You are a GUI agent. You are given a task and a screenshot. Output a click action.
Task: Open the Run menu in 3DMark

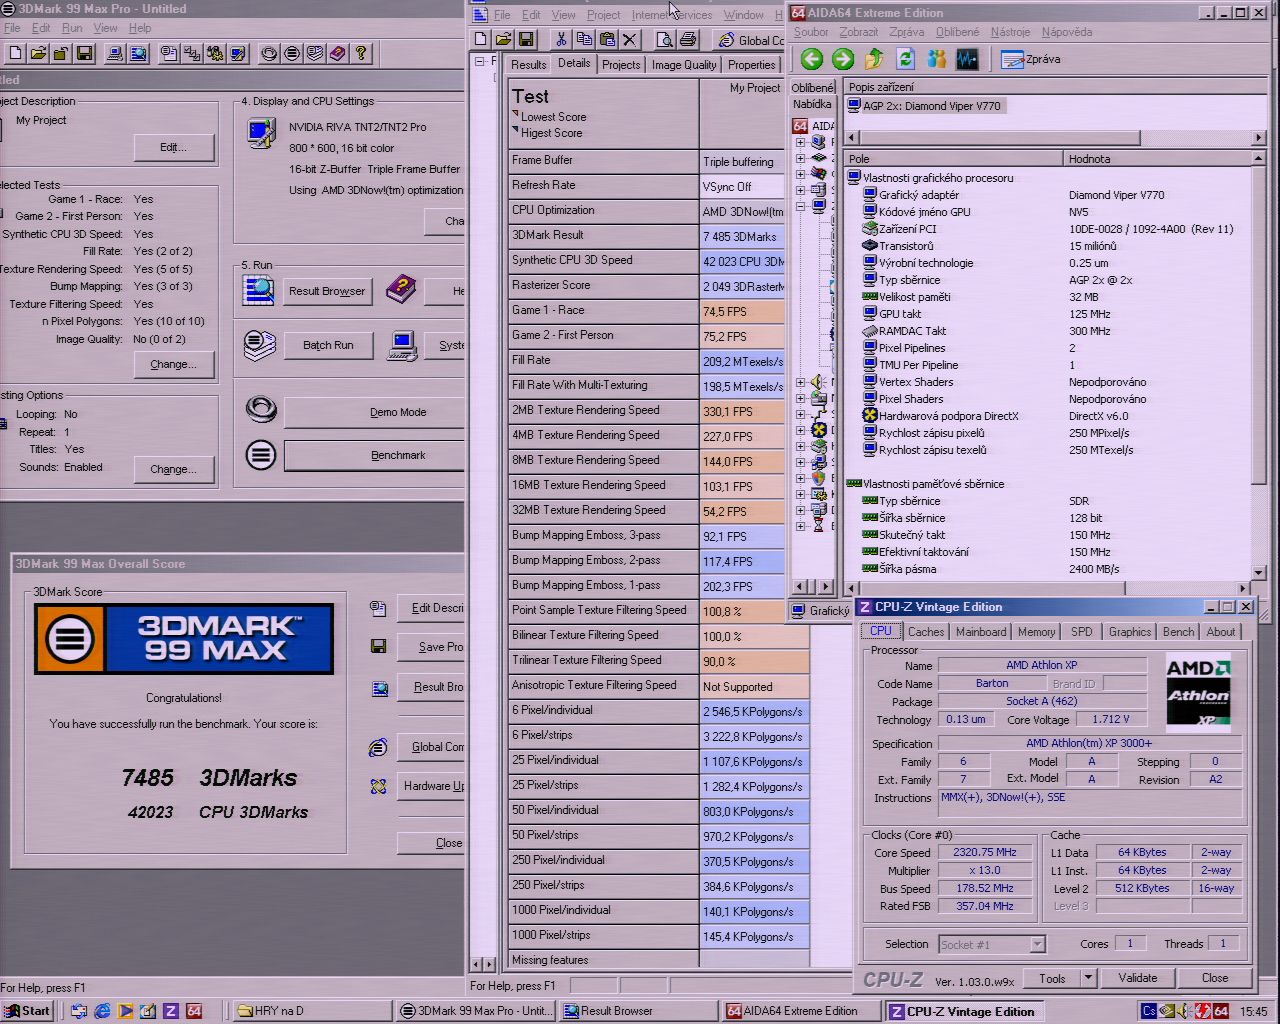[x=72, y=28]
